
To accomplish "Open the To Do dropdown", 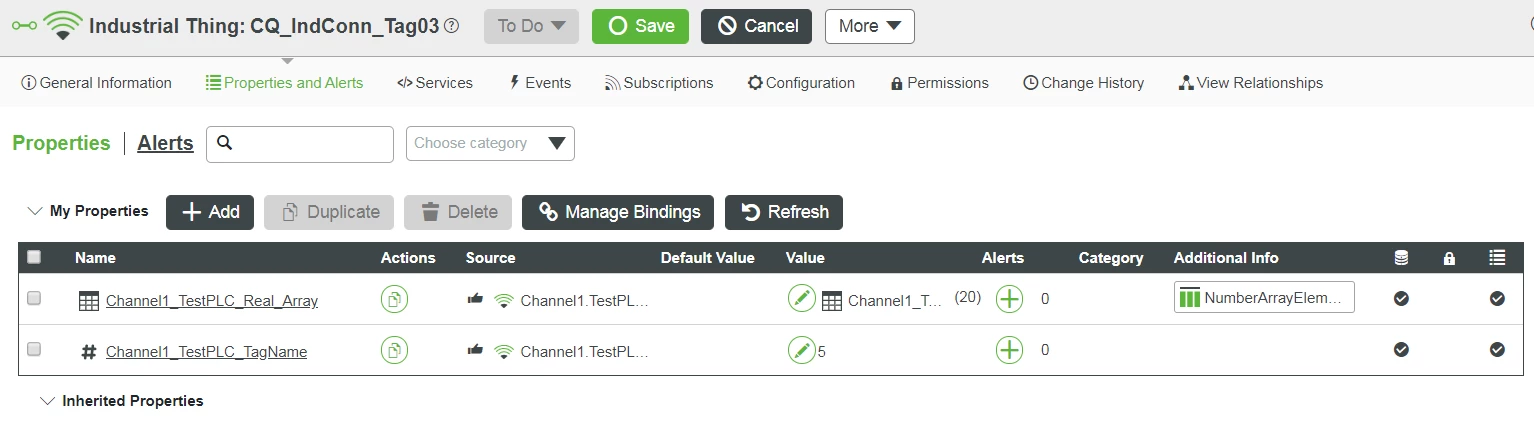I will pos(531,26).
